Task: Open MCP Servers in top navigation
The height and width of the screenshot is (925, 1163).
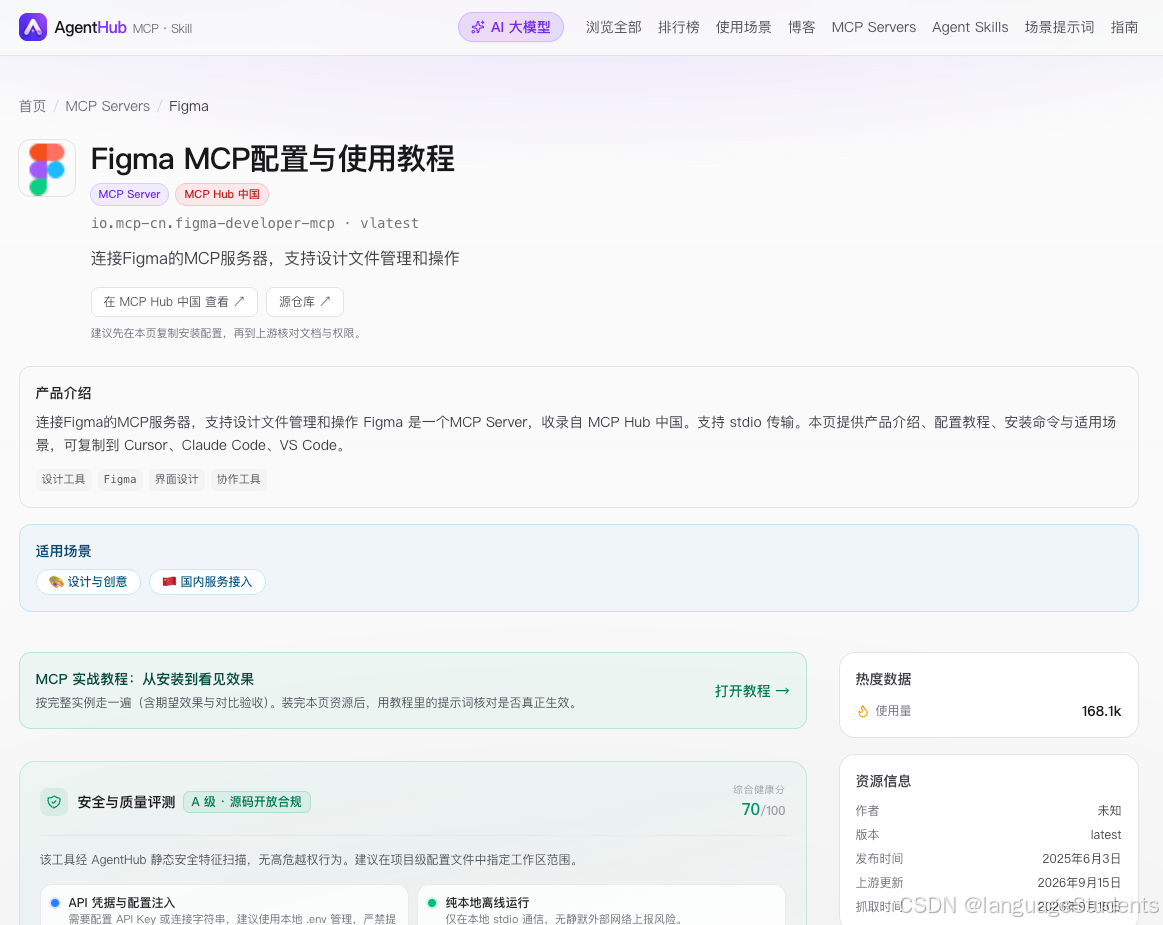Action: tap(873, 27)
